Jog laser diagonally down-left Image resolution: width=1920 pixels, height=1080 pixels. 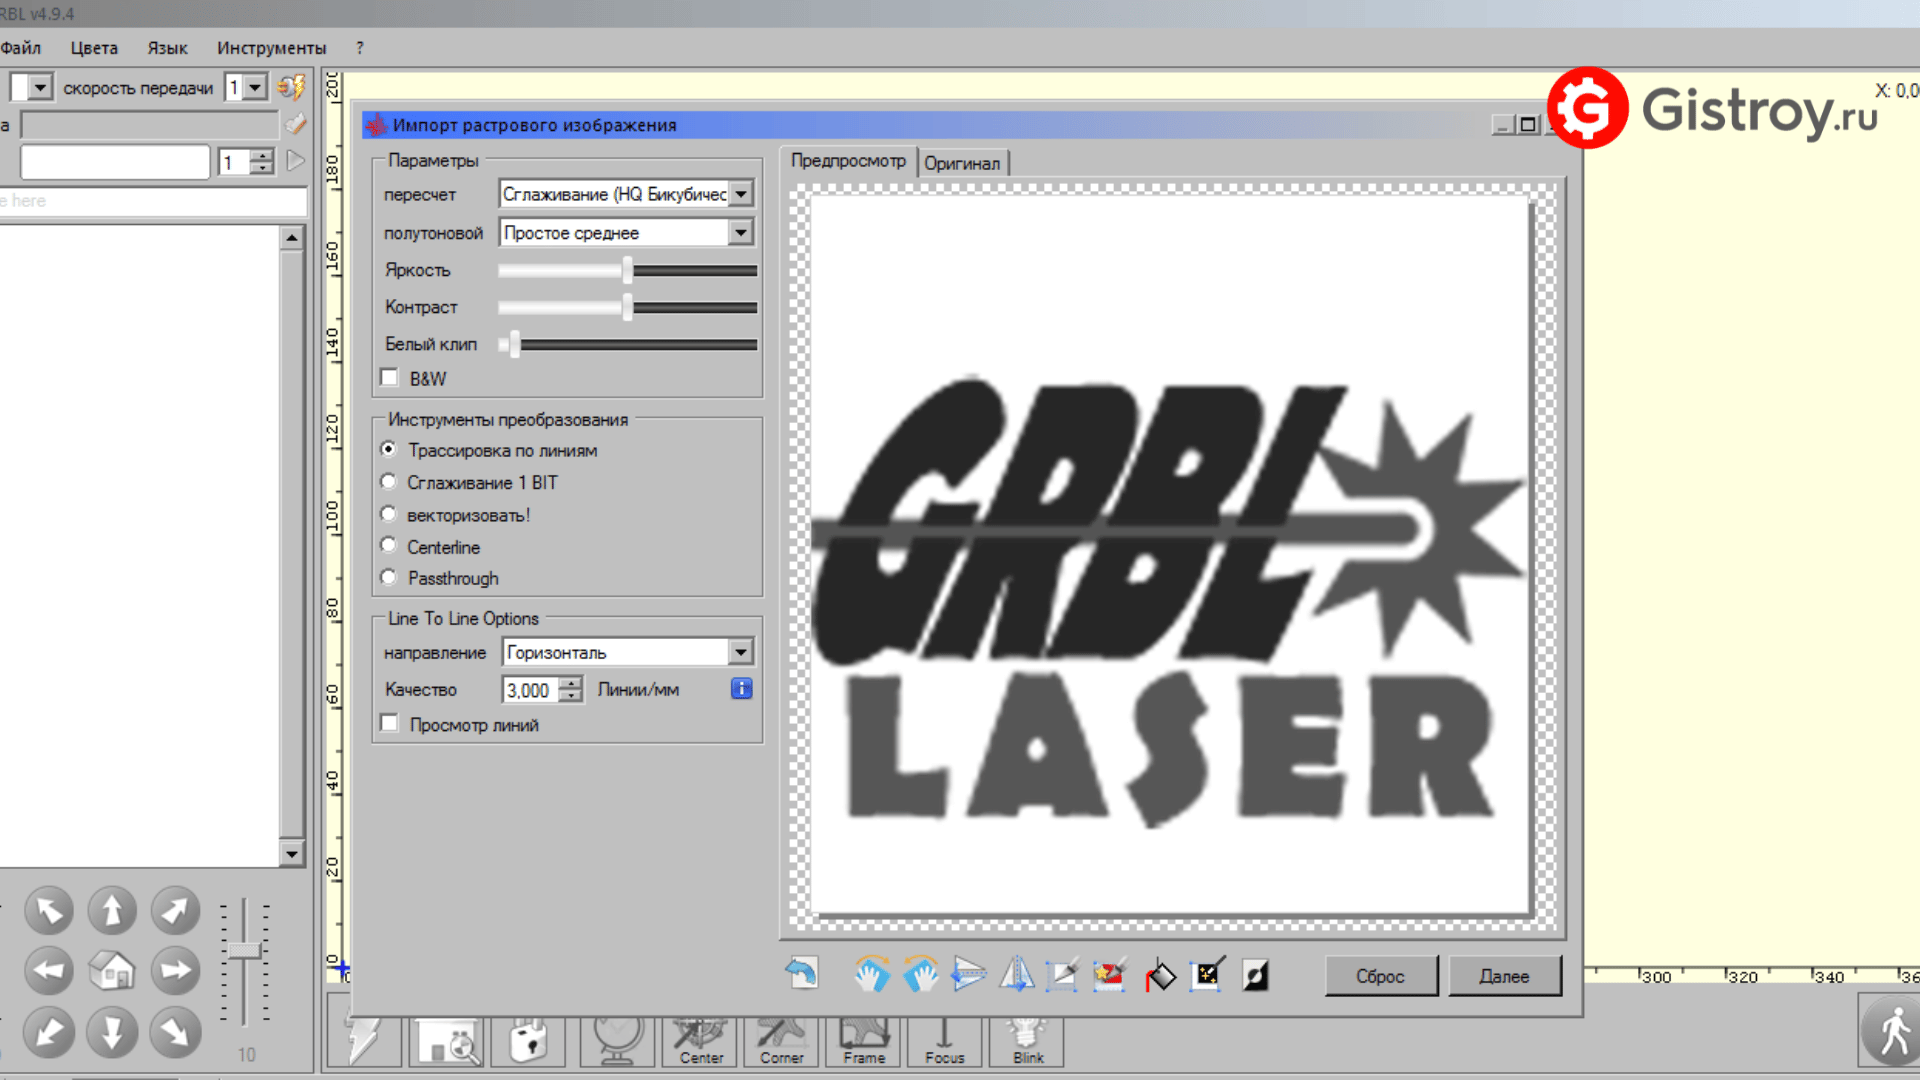click(x=49, y=1032)
